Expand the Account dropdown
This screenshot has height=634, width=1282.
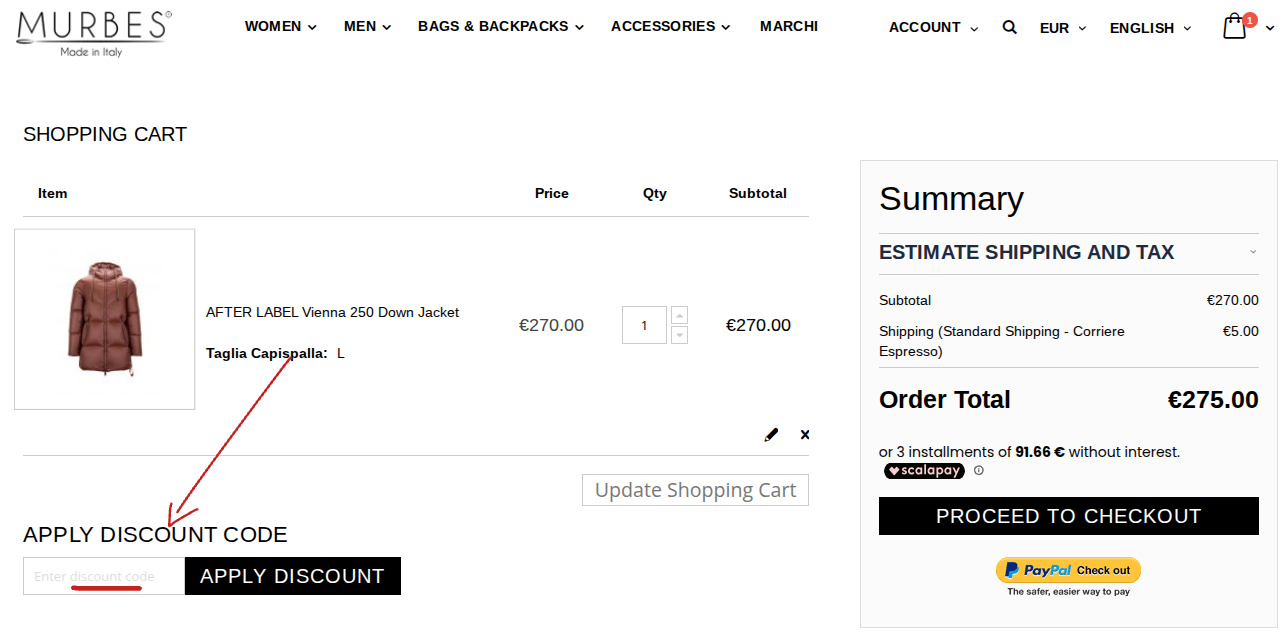(933, 28)
